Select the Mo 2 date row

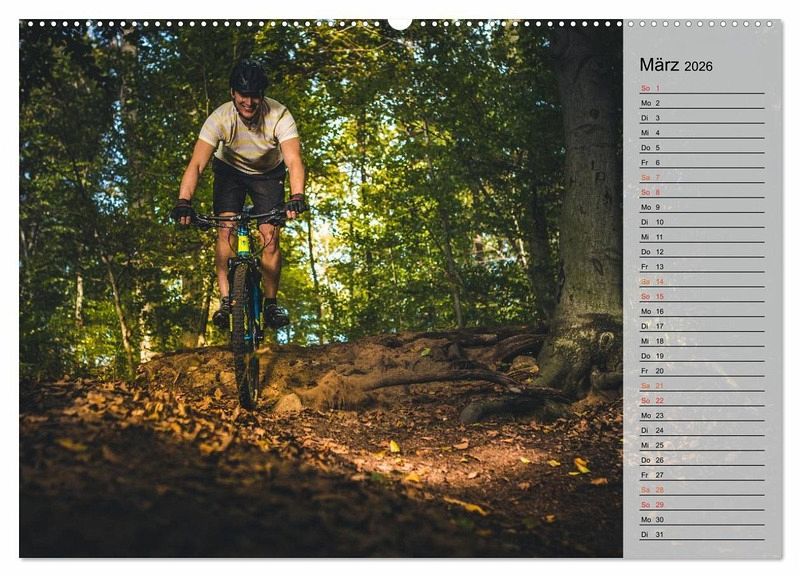pos(702,103)
